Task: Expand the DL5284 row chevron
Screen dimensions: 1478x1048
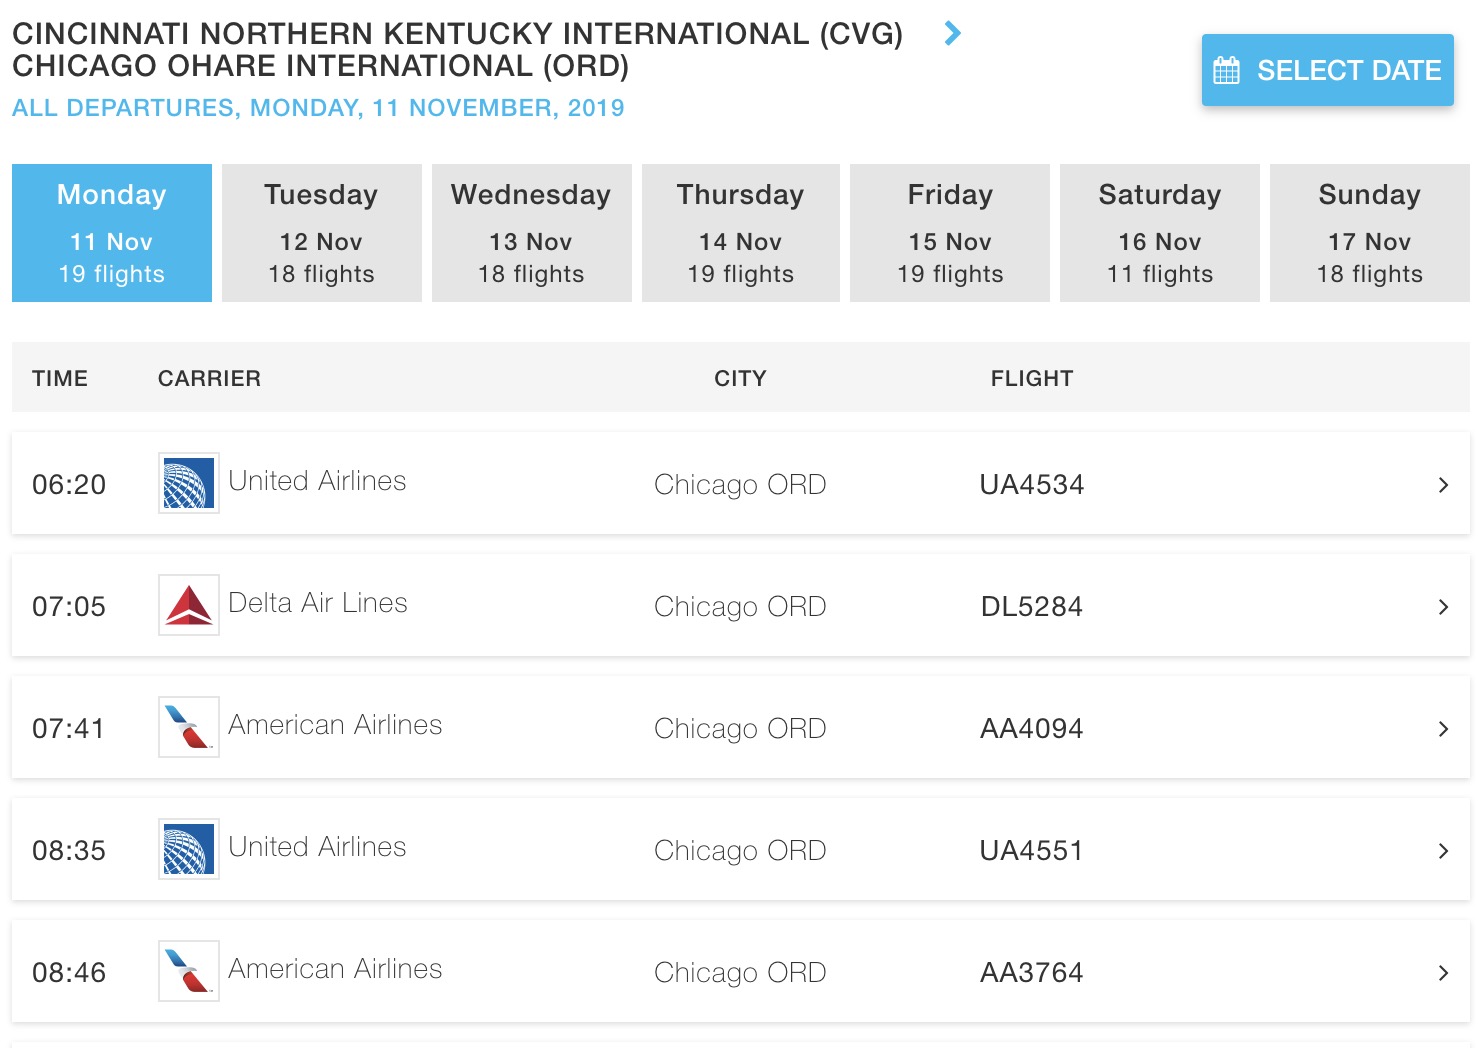Action: coord(1443,607)
